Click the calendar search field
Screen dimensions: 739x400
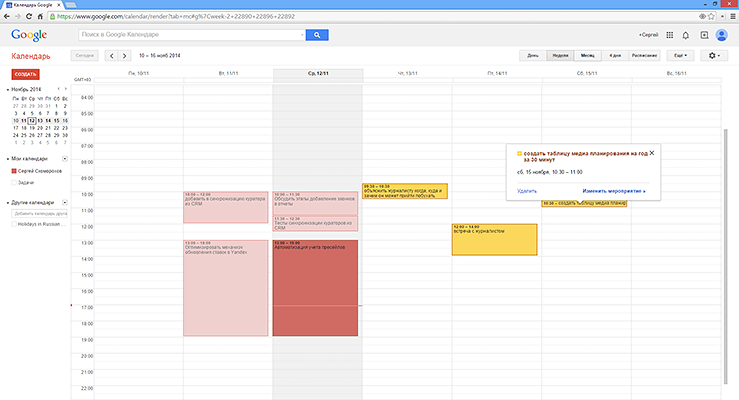pyautogui.click(x=190, y=35)
